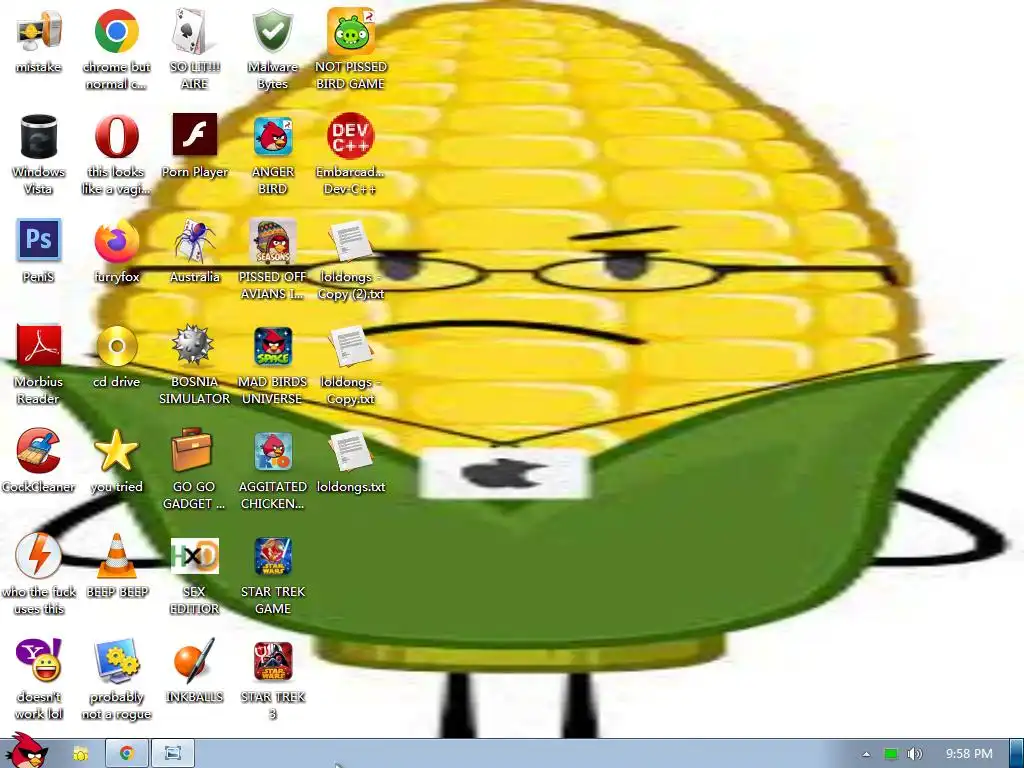Open the 'CockCleaner' CCleaner icon
Image resolution: width=1024 pixels, height=768 pixels.
point(39,451)
